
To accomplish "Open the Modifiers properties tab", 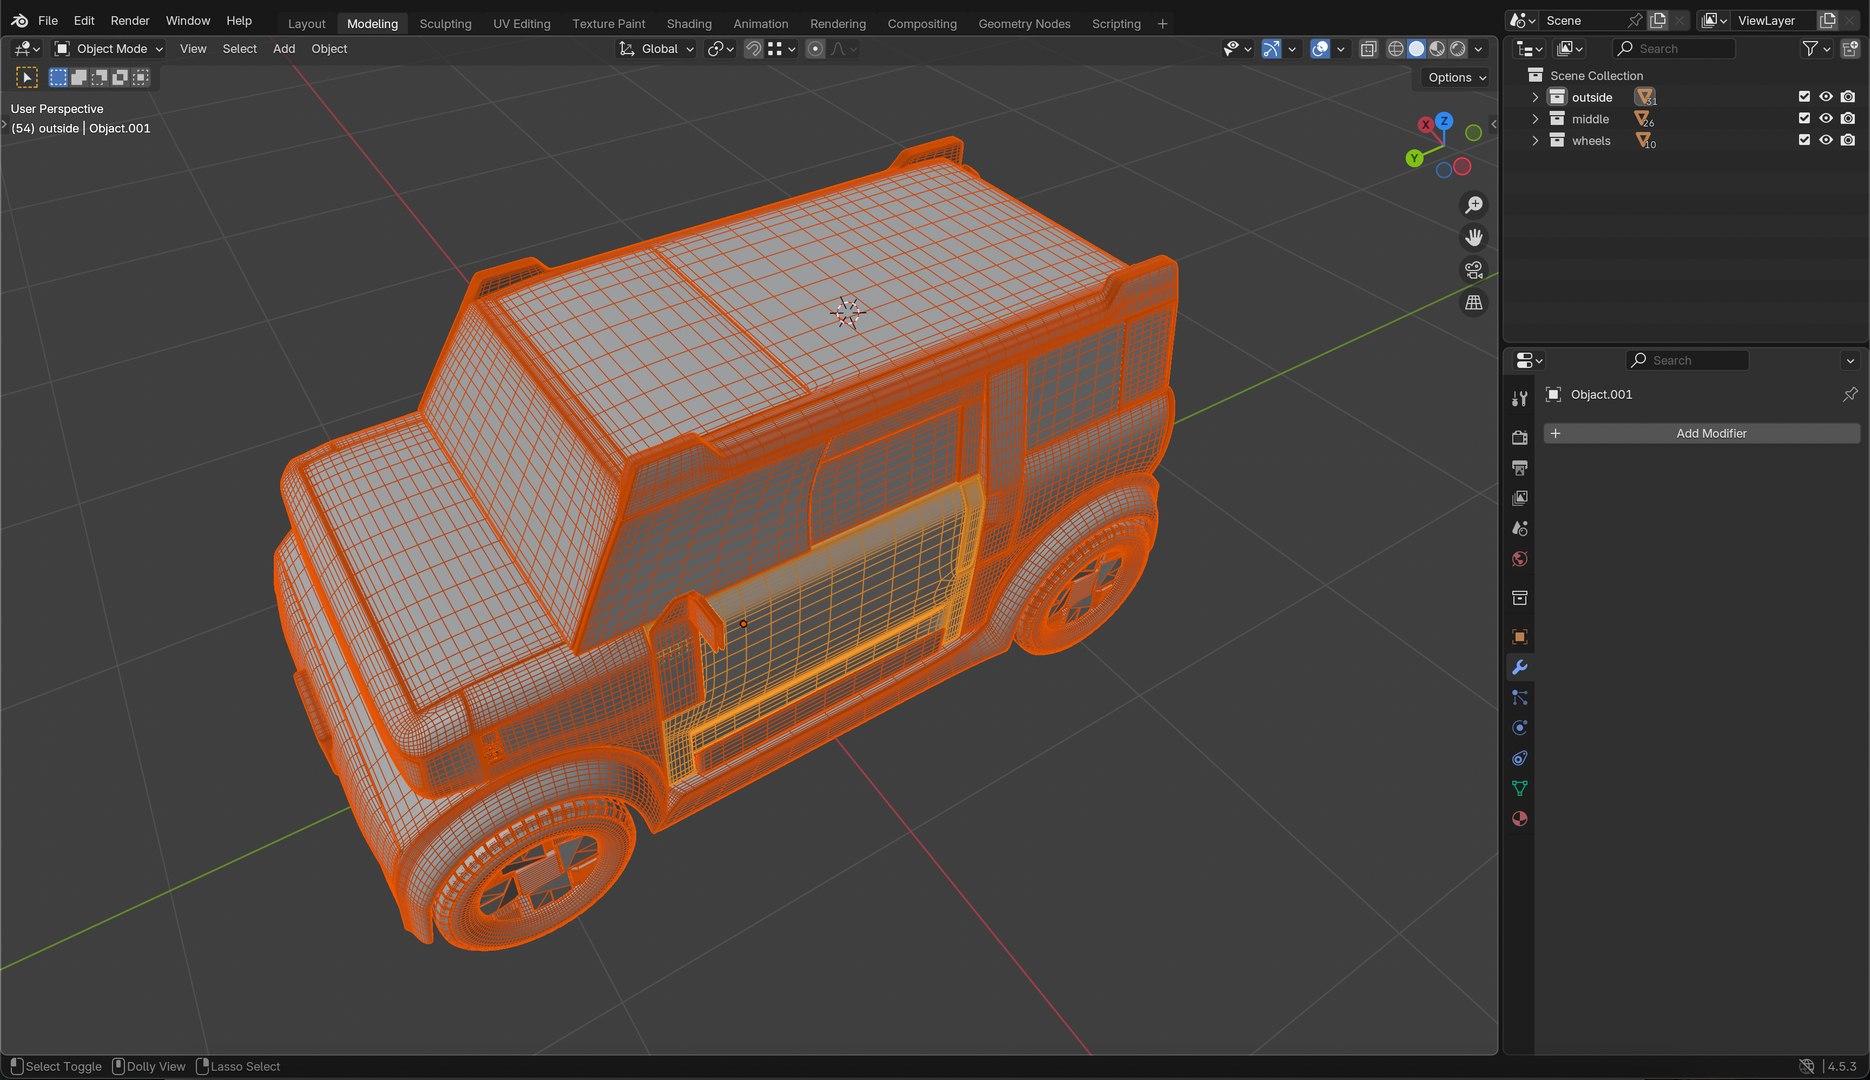I will 1519,667.
